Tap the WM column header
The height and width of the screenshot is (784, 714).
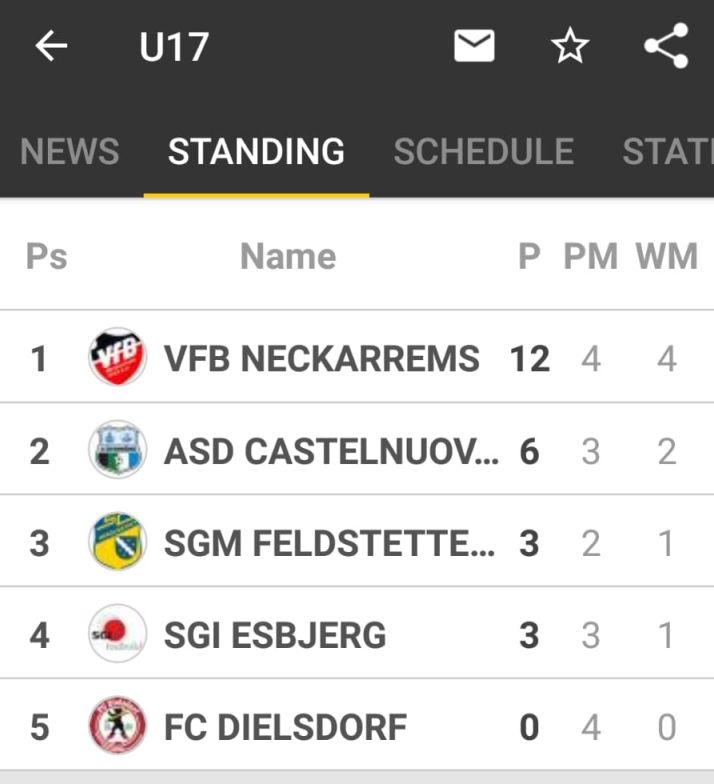[666, 257]
